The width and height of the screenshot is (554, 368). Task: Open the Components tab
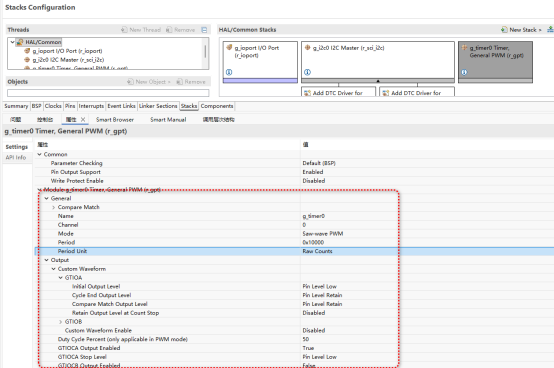pos(217,106)
